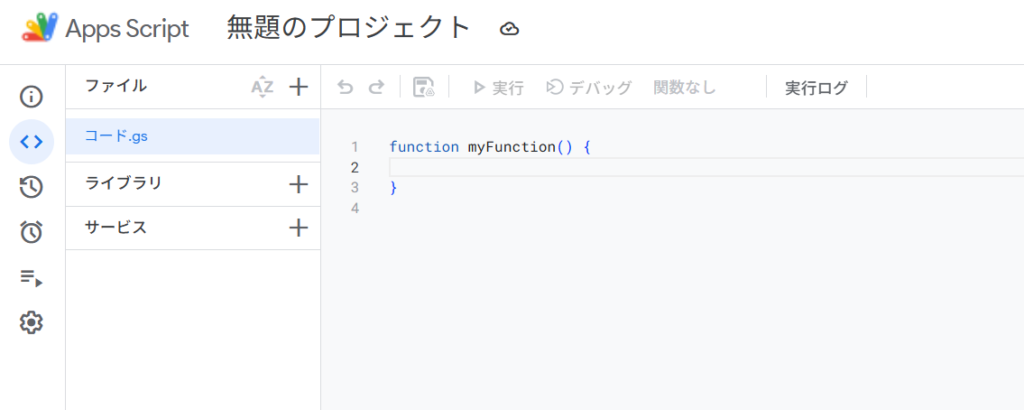
Task: Open Triggers via alarm clock icon
Action: [x=31, y=232]
